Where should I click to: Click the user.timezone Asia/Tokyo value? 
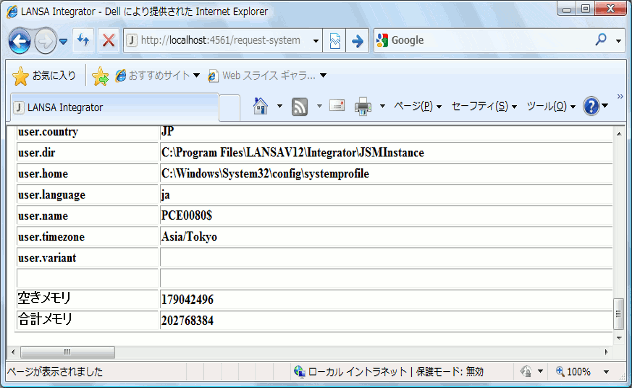point(189,237)
